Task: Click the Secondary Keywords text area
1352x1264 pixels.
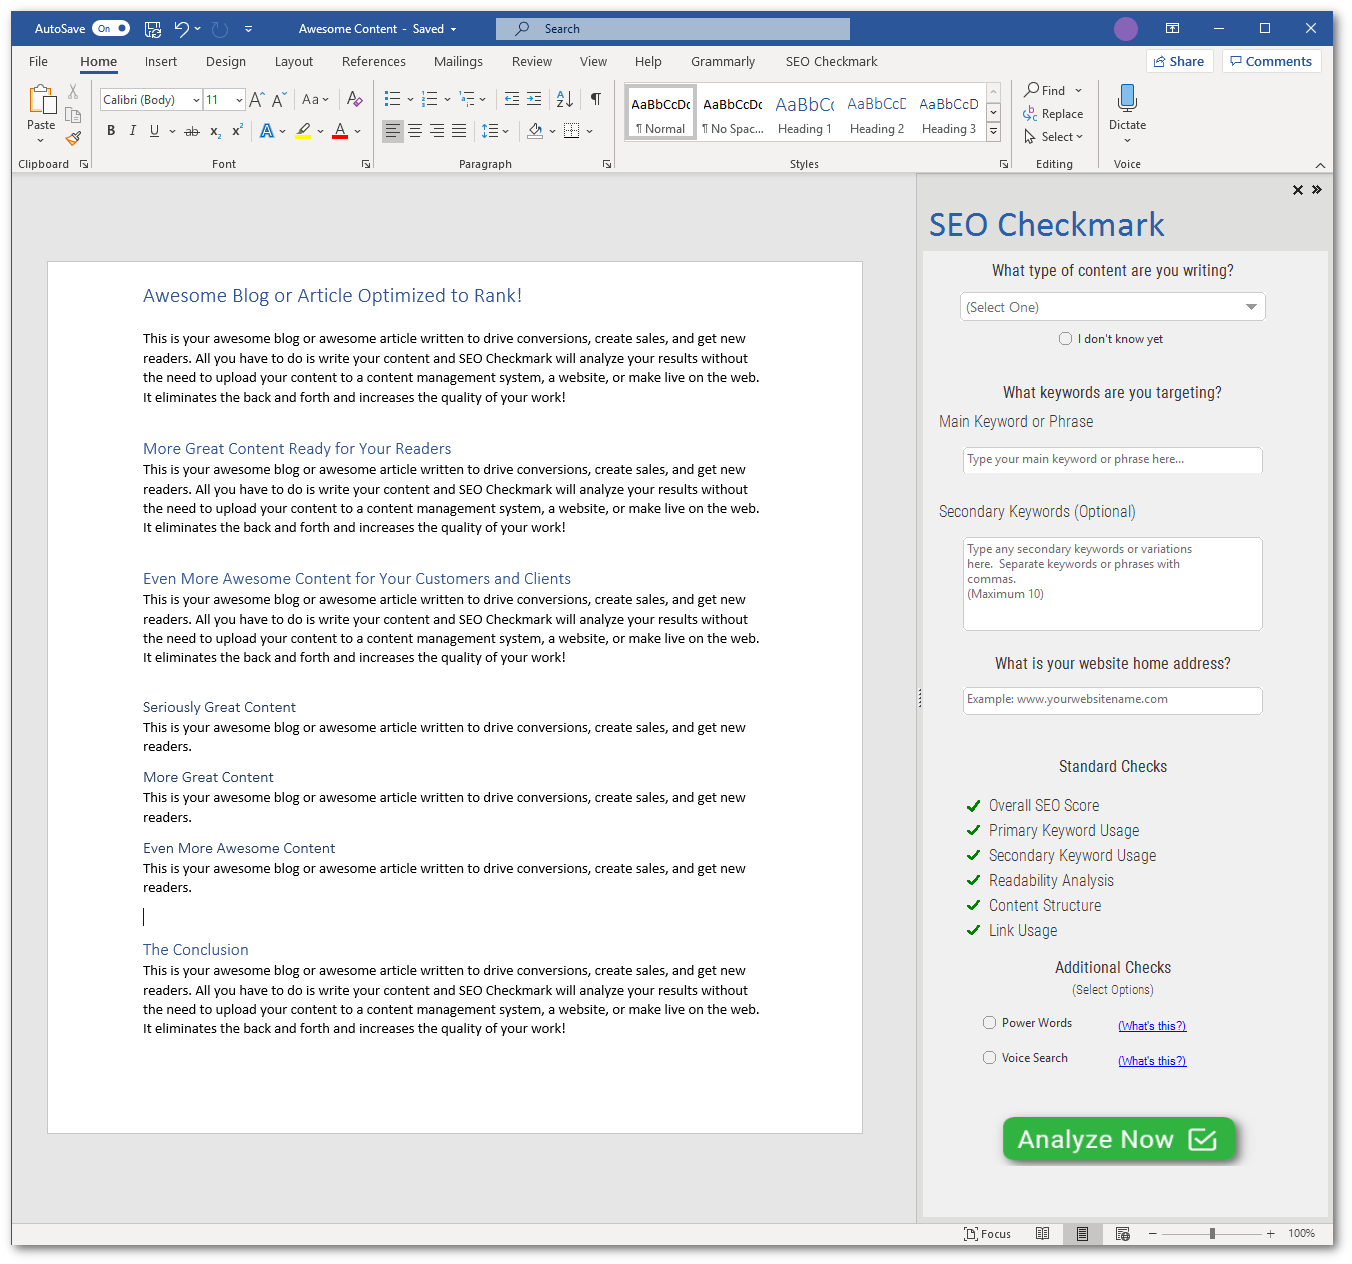Action: click(x=1112, y=584)
